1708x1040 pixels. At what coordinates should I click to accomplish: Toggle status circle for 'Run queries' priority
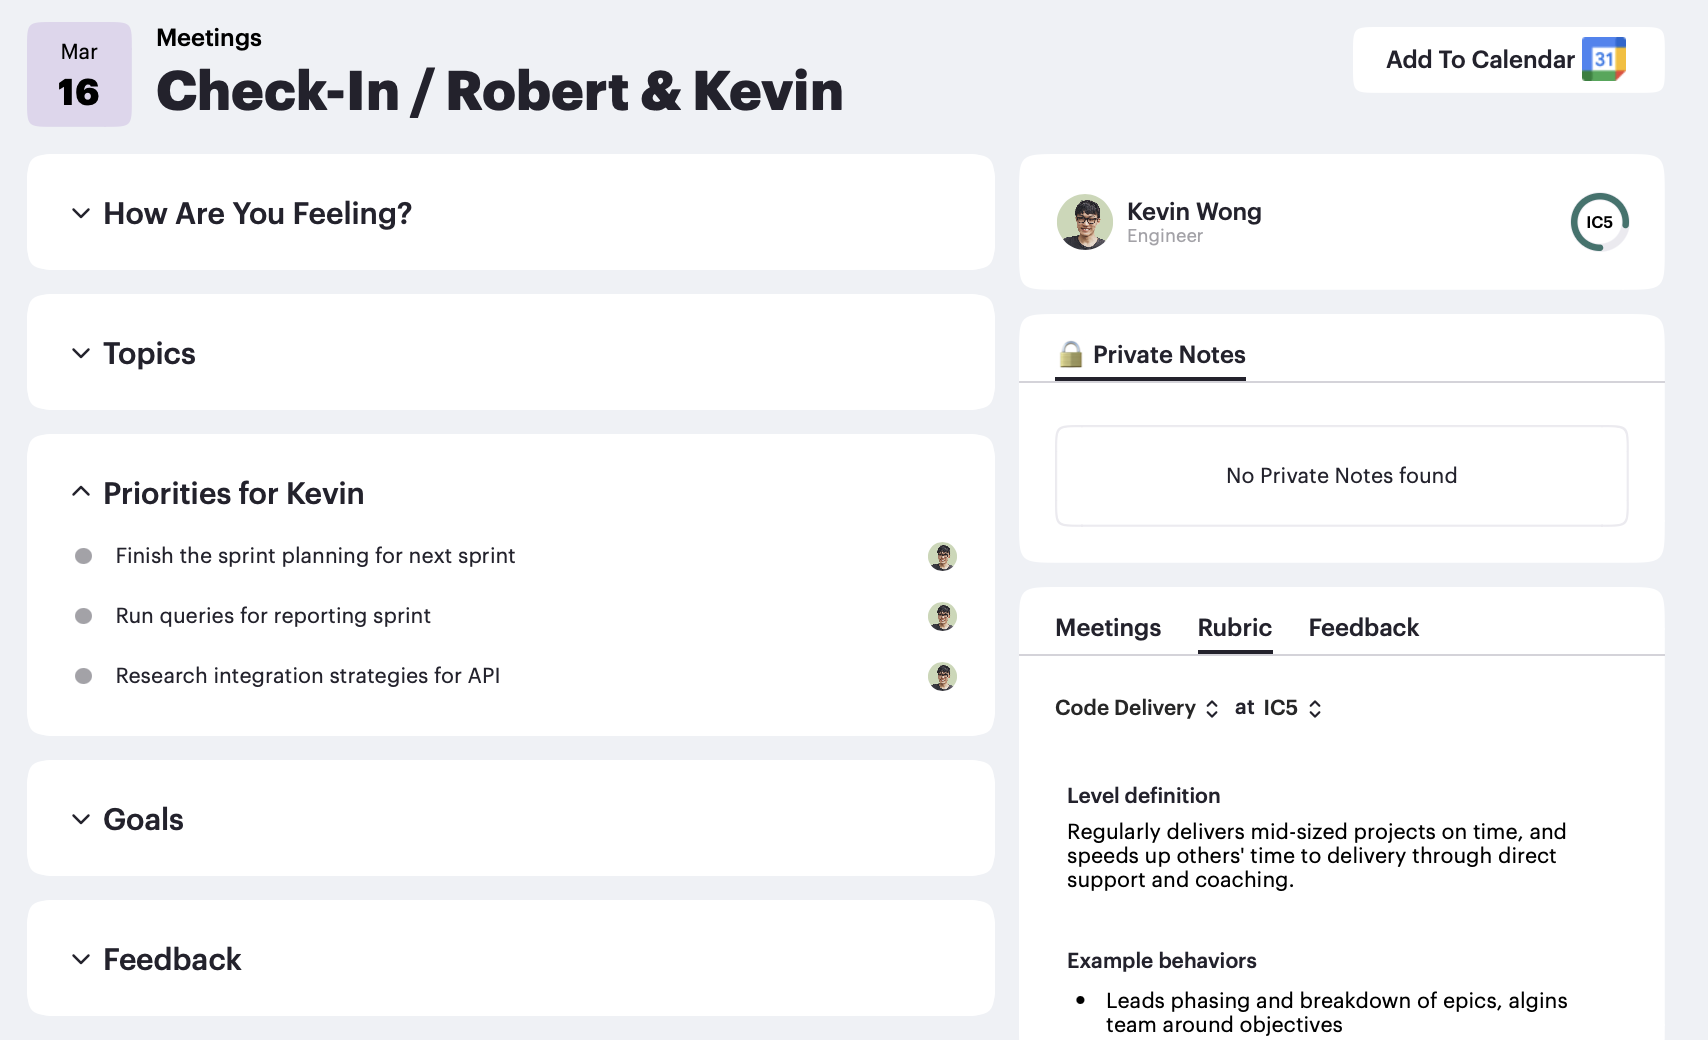point(84,616)
